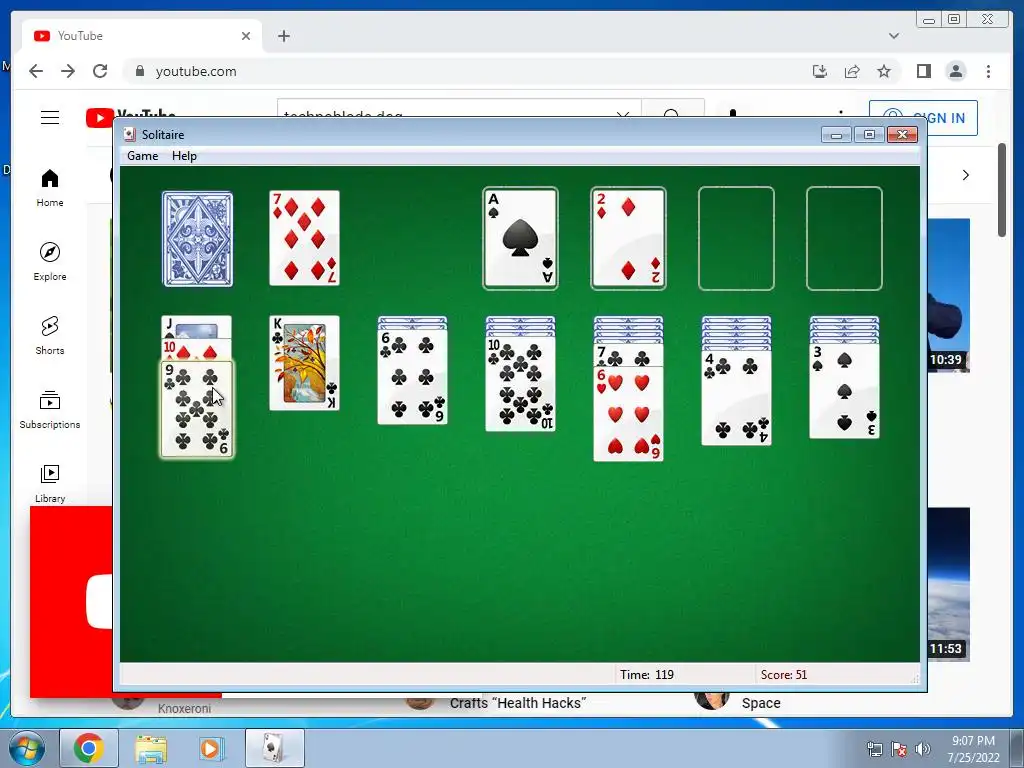Select the 3 of spades card
The width and height of the screenshot is (1024, 768).
(844, 391)
